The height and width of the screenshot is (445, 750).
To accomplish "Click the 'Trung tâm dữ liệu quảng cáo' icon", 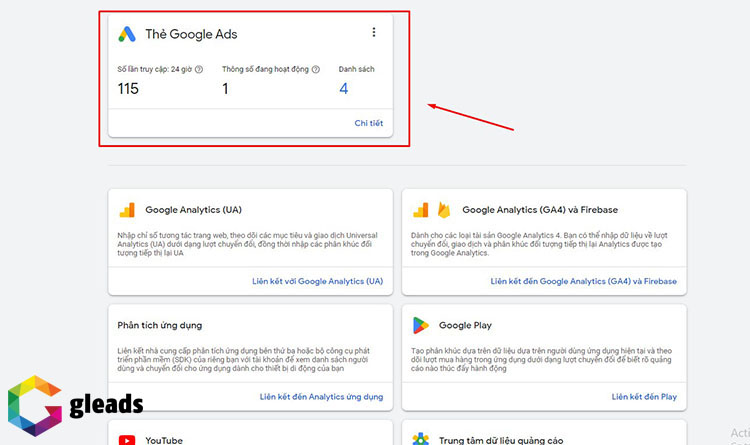I will coord(421,439).
